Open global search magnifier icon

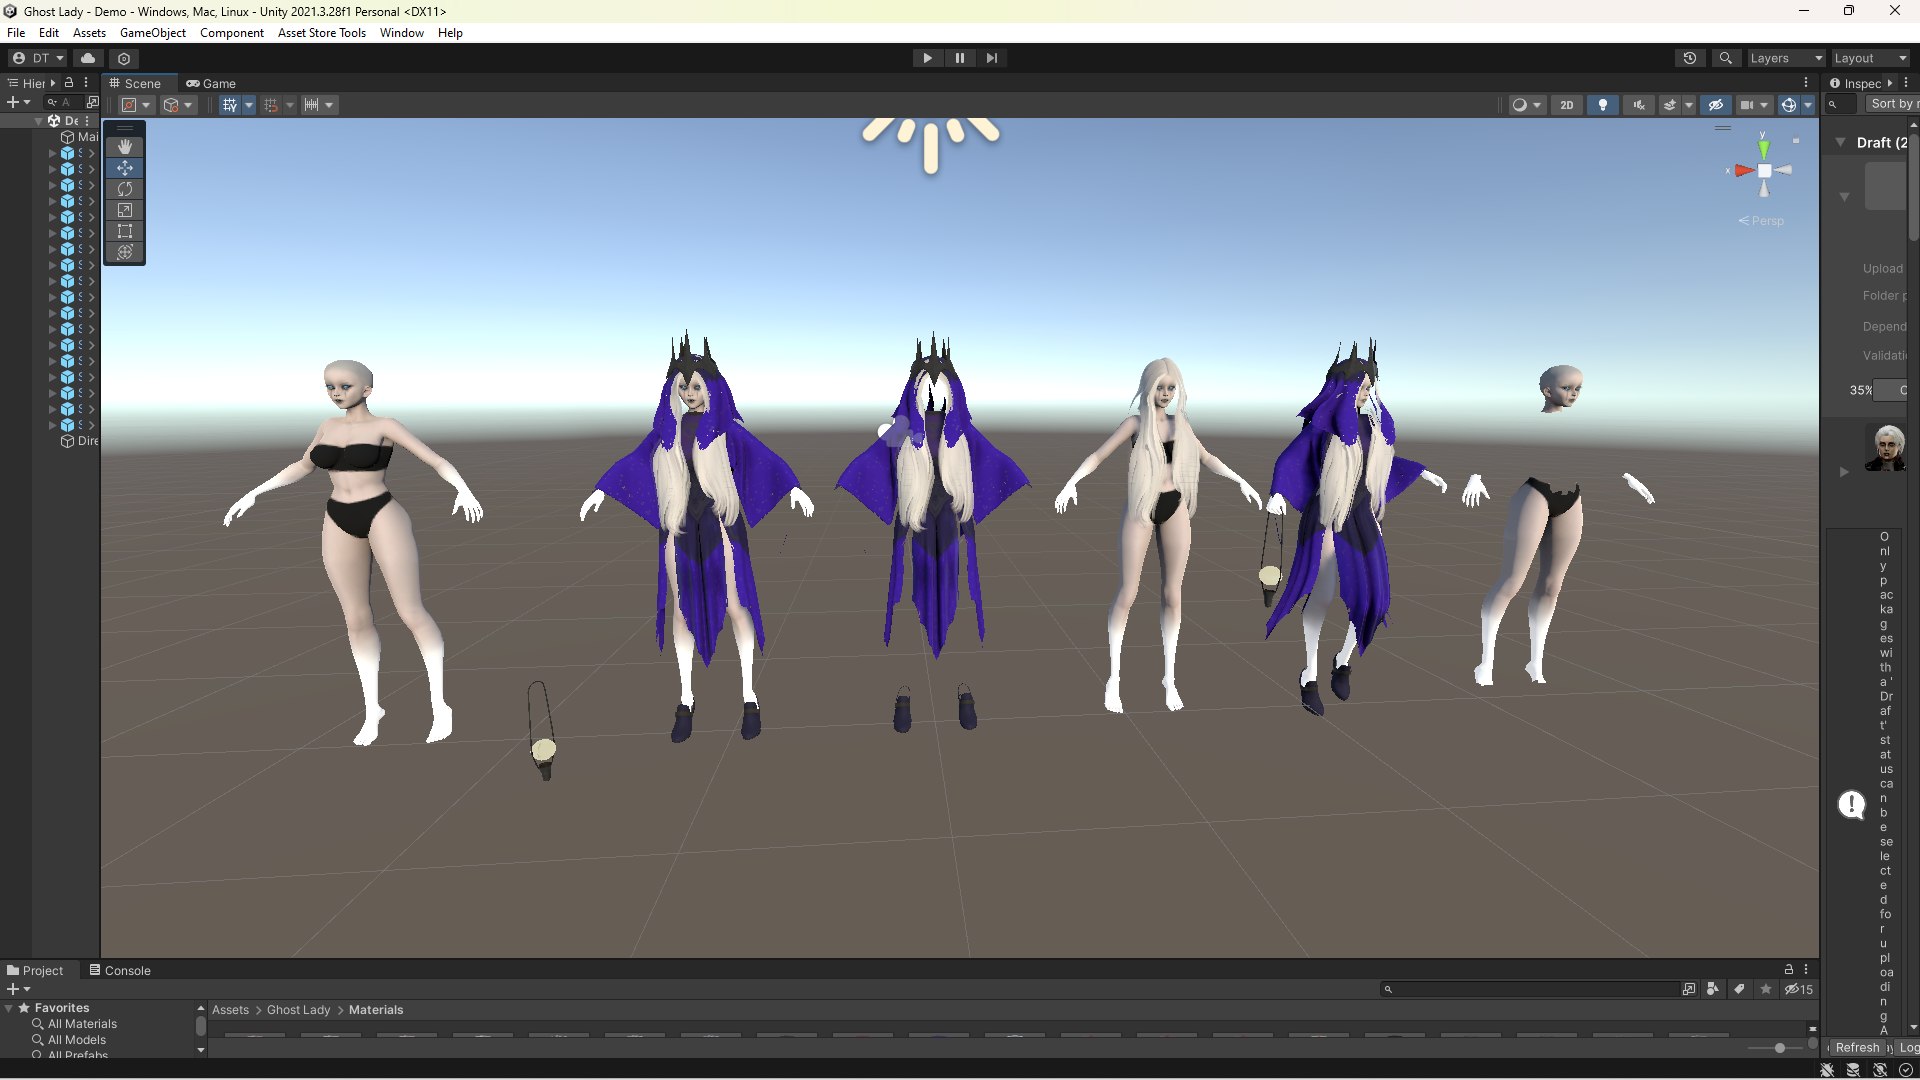pos(1726,58)
